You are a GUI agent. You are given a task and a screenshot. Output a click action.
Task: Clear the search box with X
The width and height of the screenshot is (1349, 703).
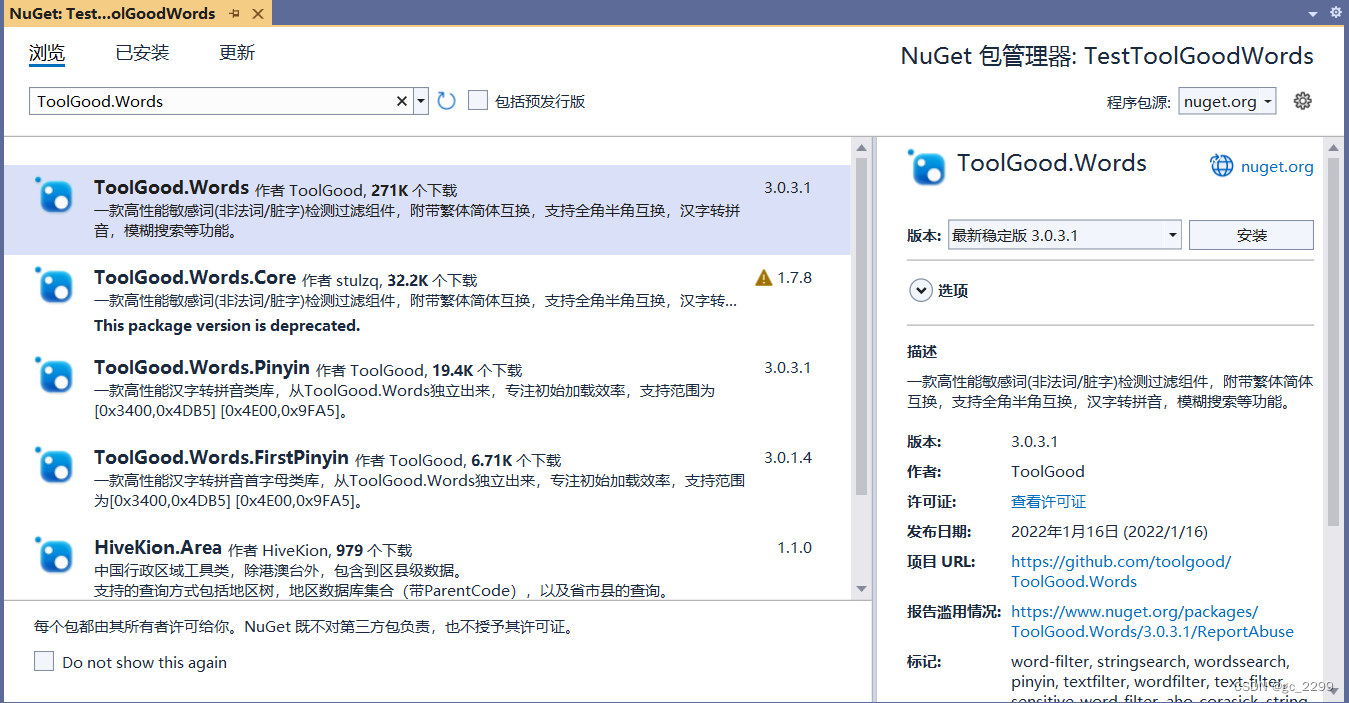[402, 101]
